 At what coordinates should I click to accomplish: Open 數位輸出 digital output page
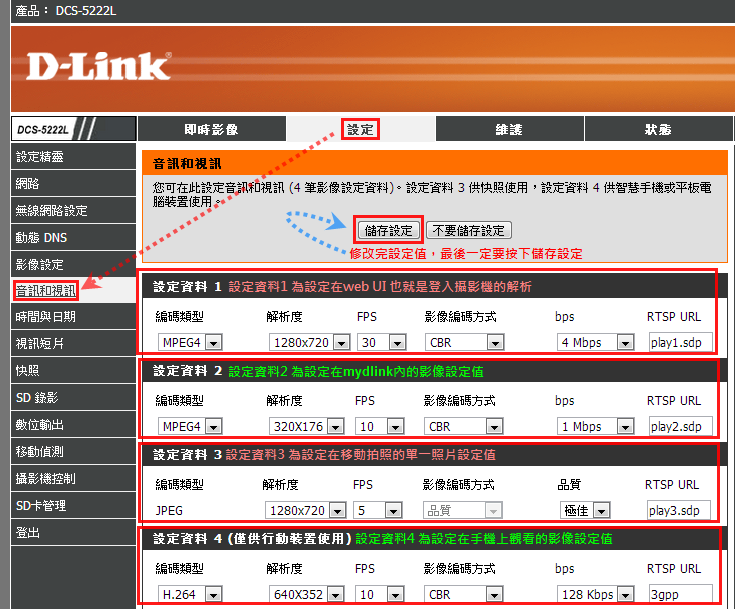pos(74,425)
